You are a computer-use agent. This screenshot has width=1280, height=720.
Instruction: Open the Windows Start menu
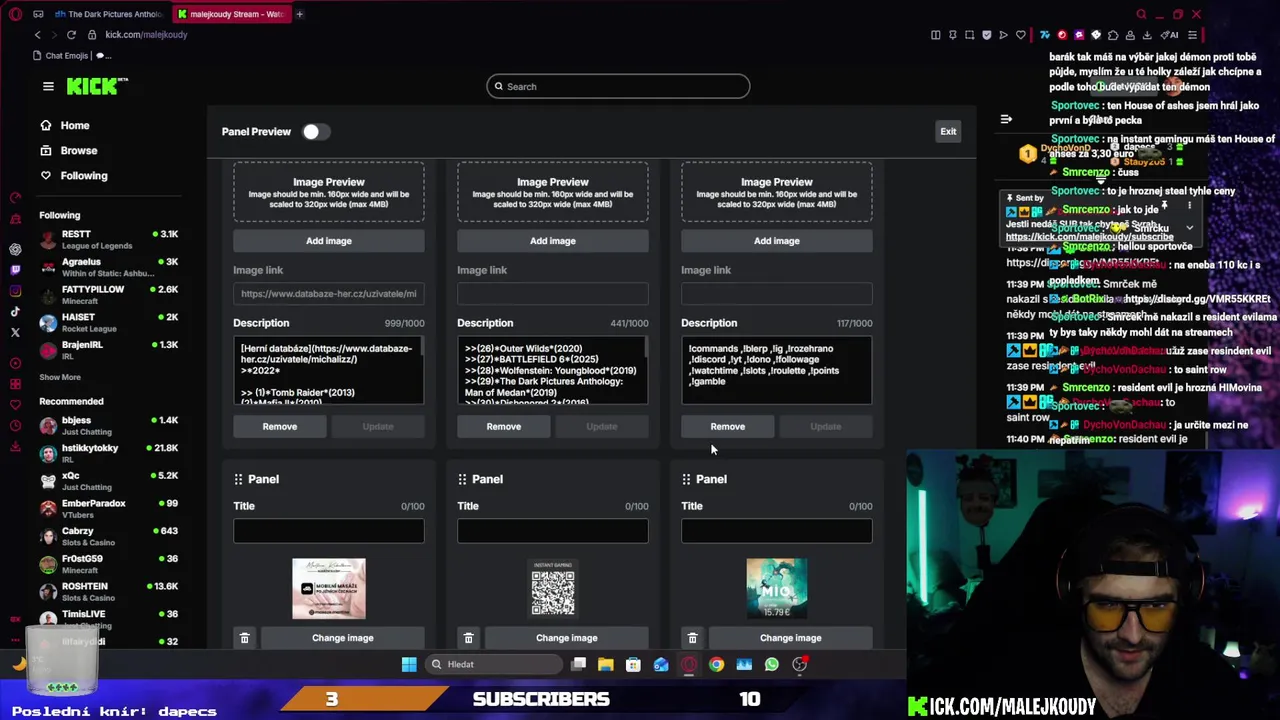click(409, 664)
